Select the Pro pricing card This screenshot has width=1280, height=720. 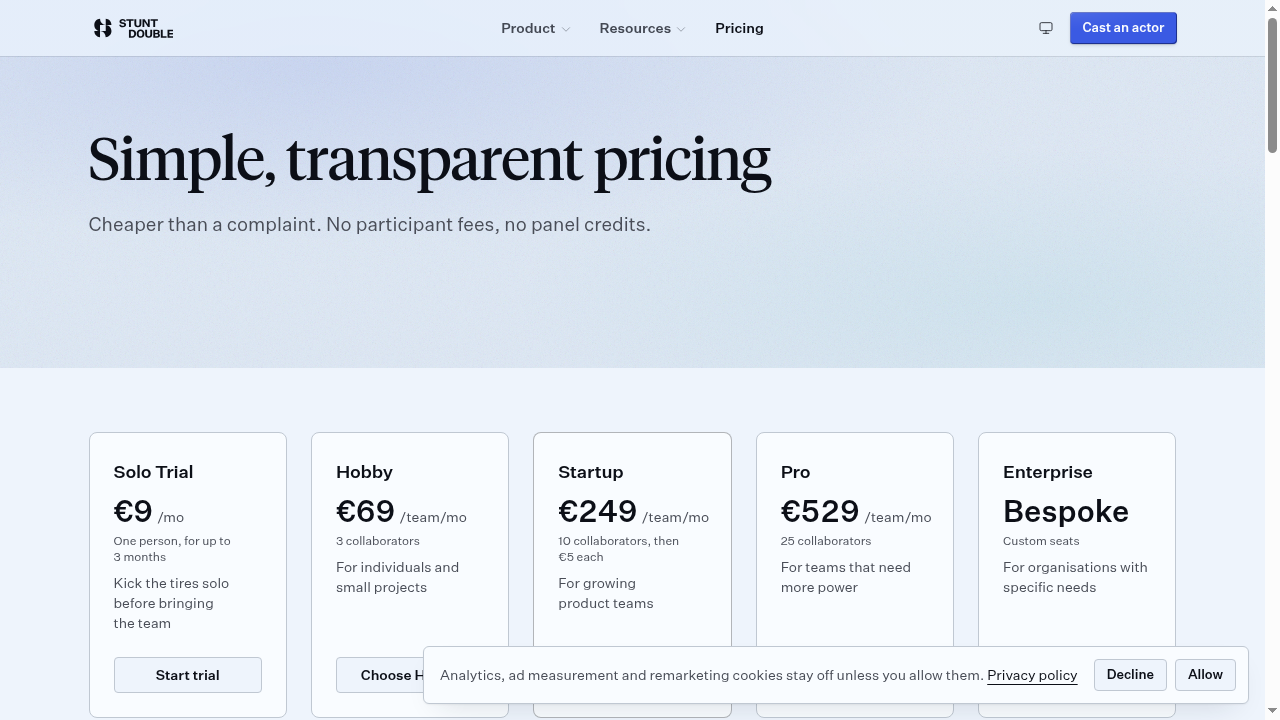[855, 540]
